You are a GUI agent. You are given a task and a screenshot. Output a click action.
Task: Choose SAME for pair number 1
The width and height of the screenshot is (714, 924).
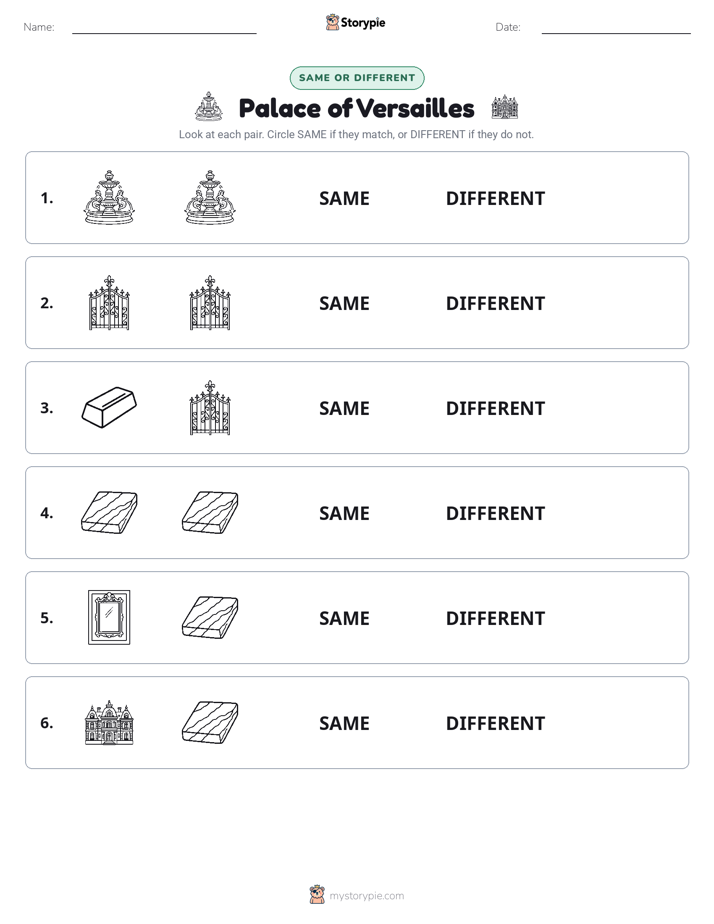(344, 199)
